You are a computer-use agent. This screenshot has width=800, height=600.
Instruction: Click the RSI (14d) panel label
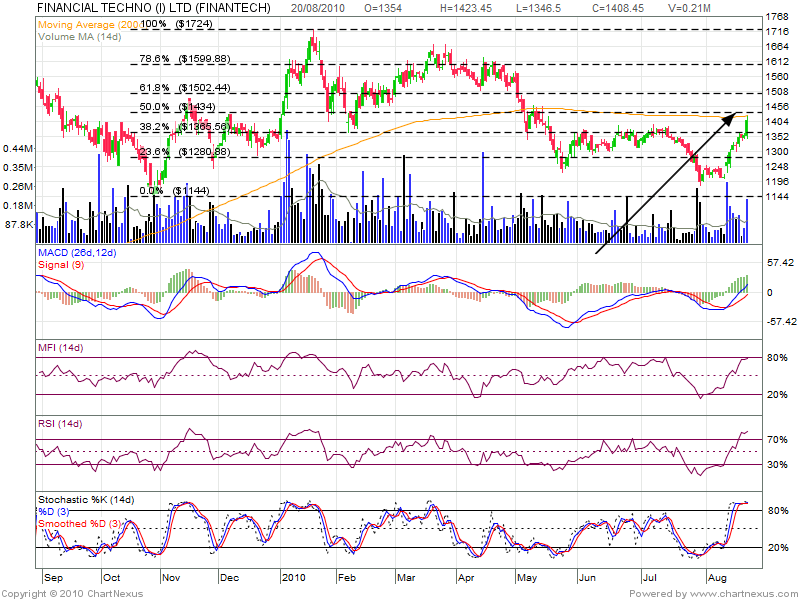pos(62,423)
